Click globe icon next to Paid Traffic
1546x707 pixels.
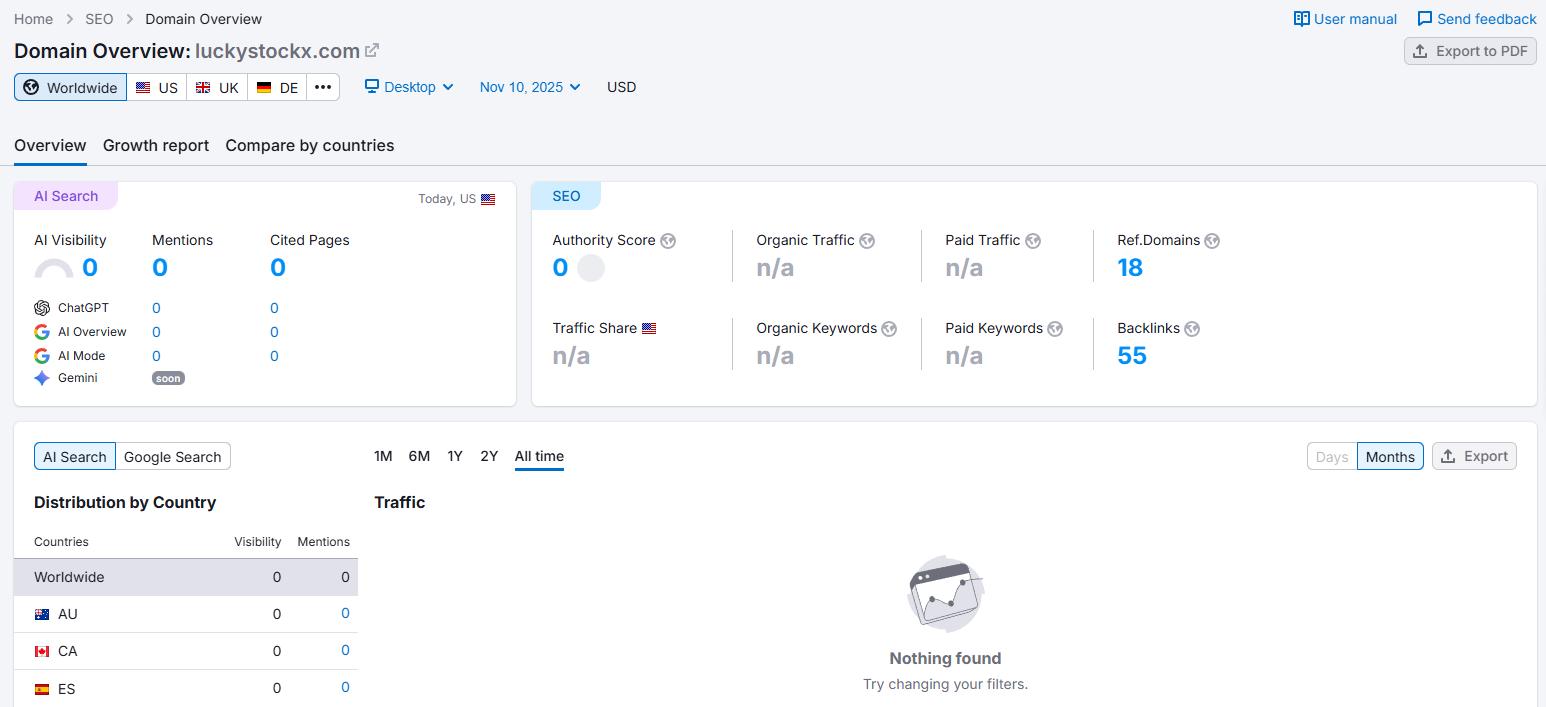pyautogui.click(x=1033, y=241)
